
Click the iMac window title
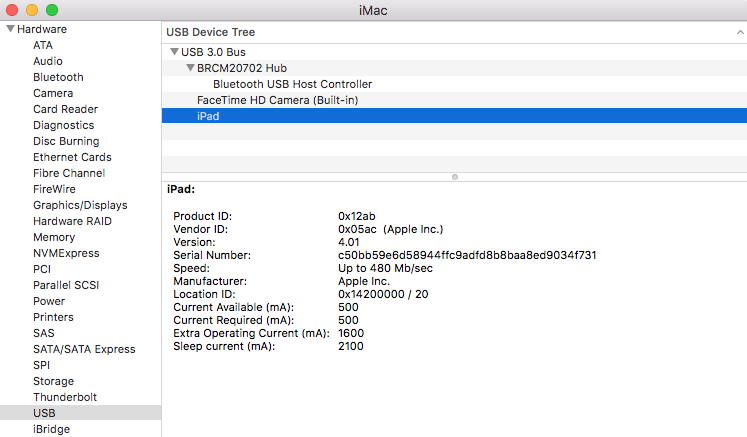tap(373, 10)
